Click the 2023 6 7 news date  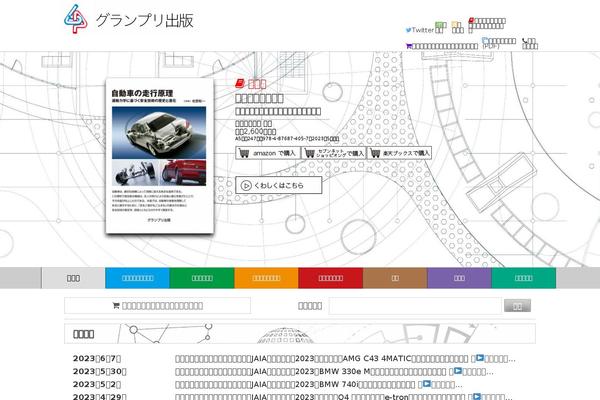(97, 359)
